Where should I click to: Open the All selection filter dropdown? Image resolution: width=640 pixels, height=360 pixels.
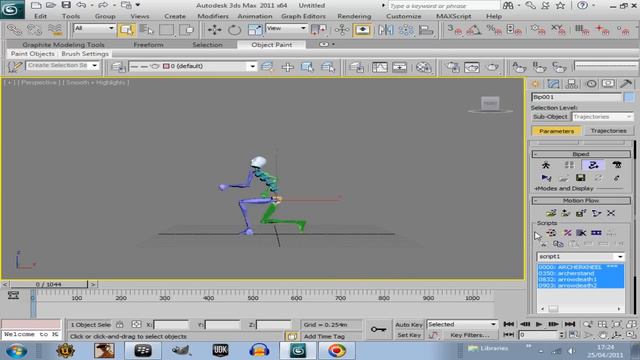click(x=94, y=28)
